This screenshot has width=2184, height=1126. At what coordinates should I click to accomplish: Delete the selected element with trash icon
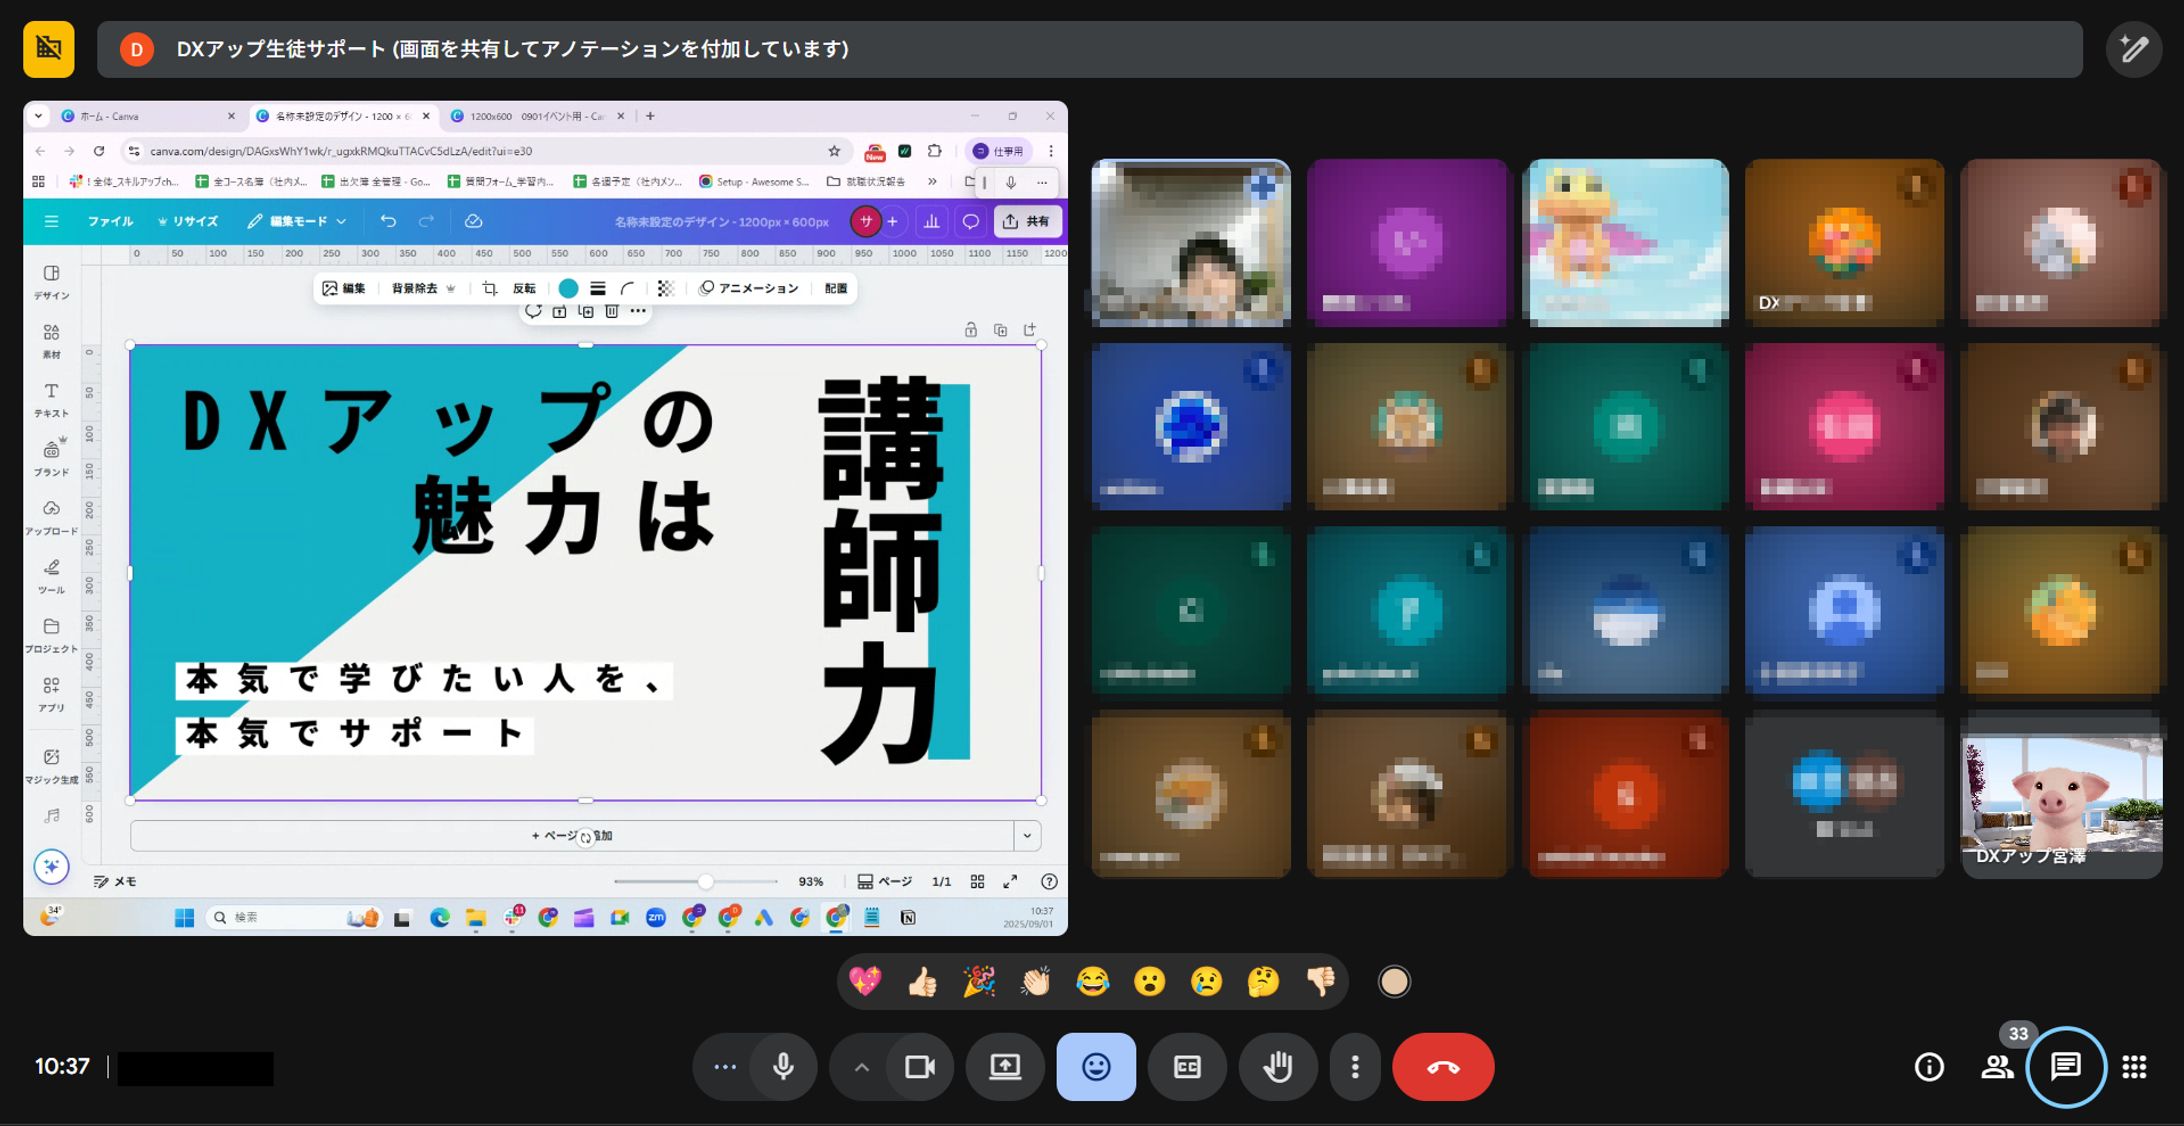coord(612,311)
